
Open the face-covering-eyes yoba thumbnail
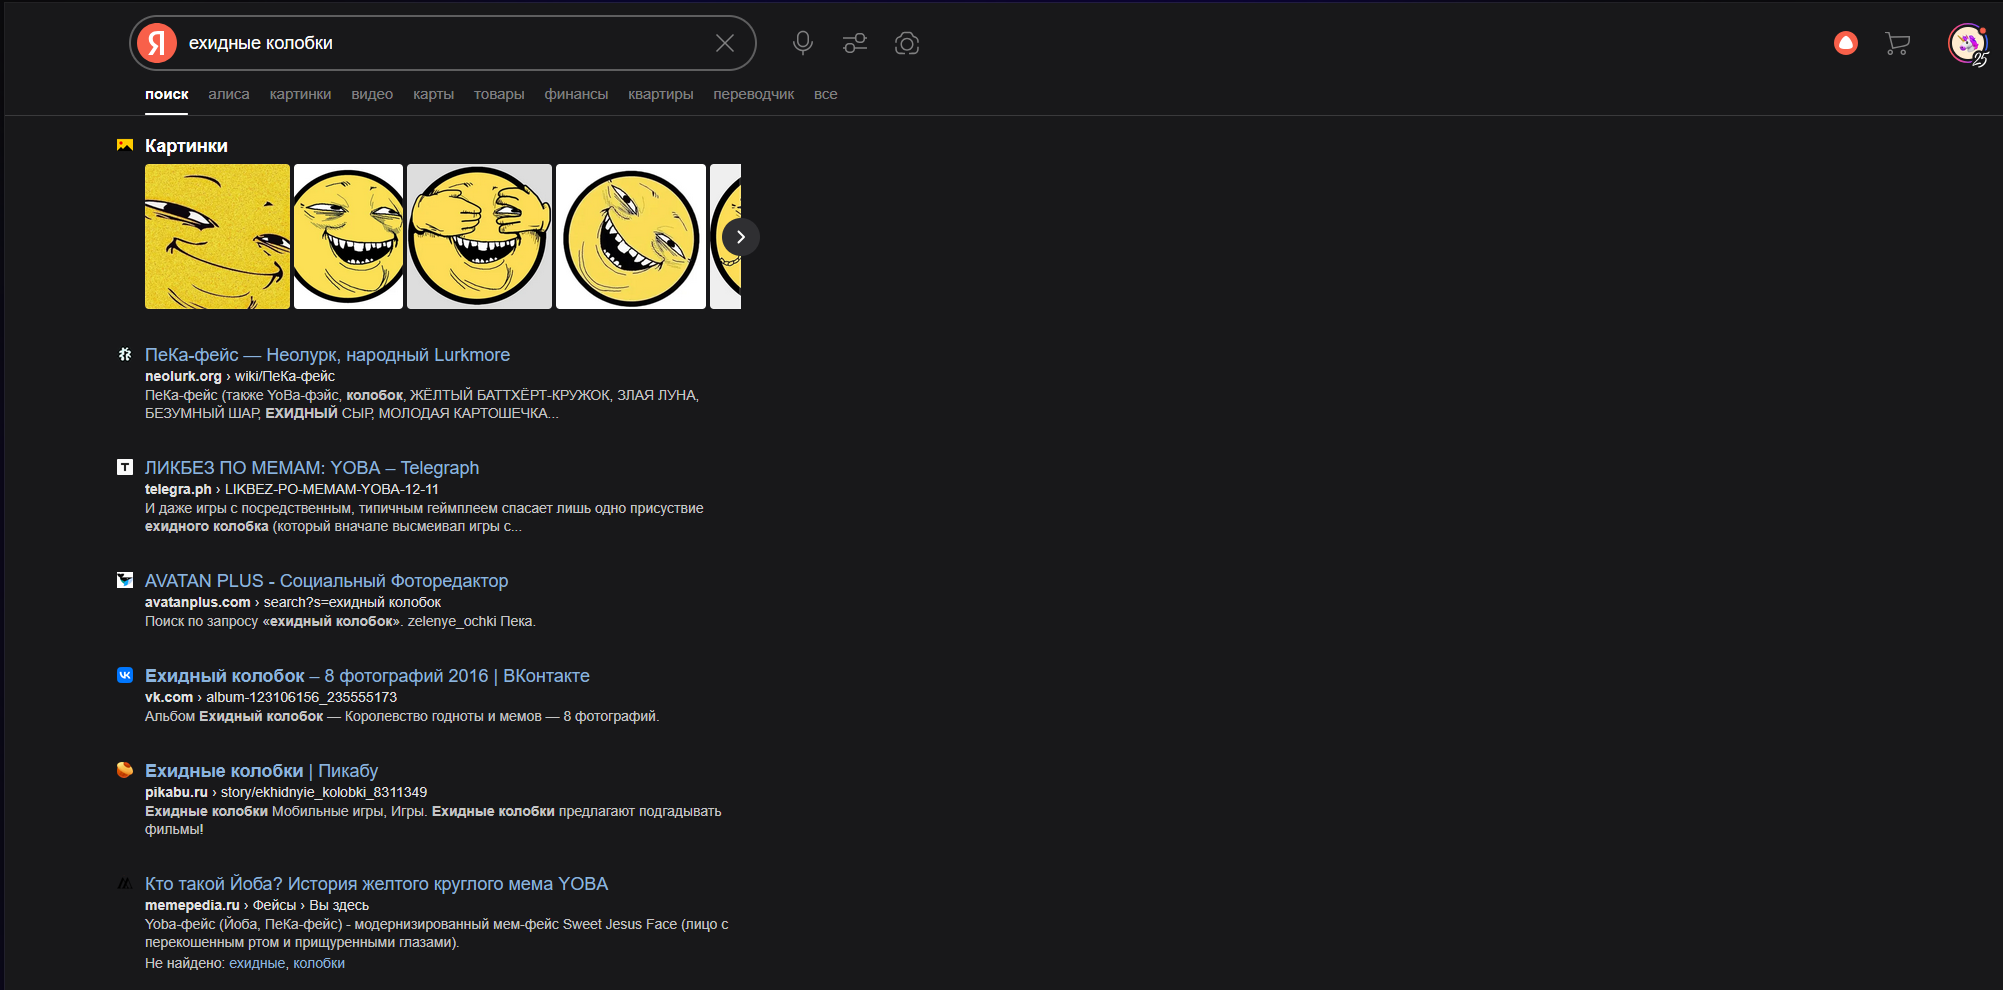click(479, 236)
